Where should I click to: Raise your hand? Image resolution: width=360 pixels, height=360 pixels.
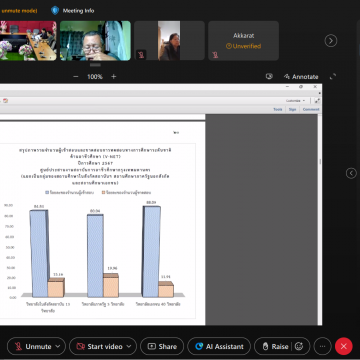point(275,346)
